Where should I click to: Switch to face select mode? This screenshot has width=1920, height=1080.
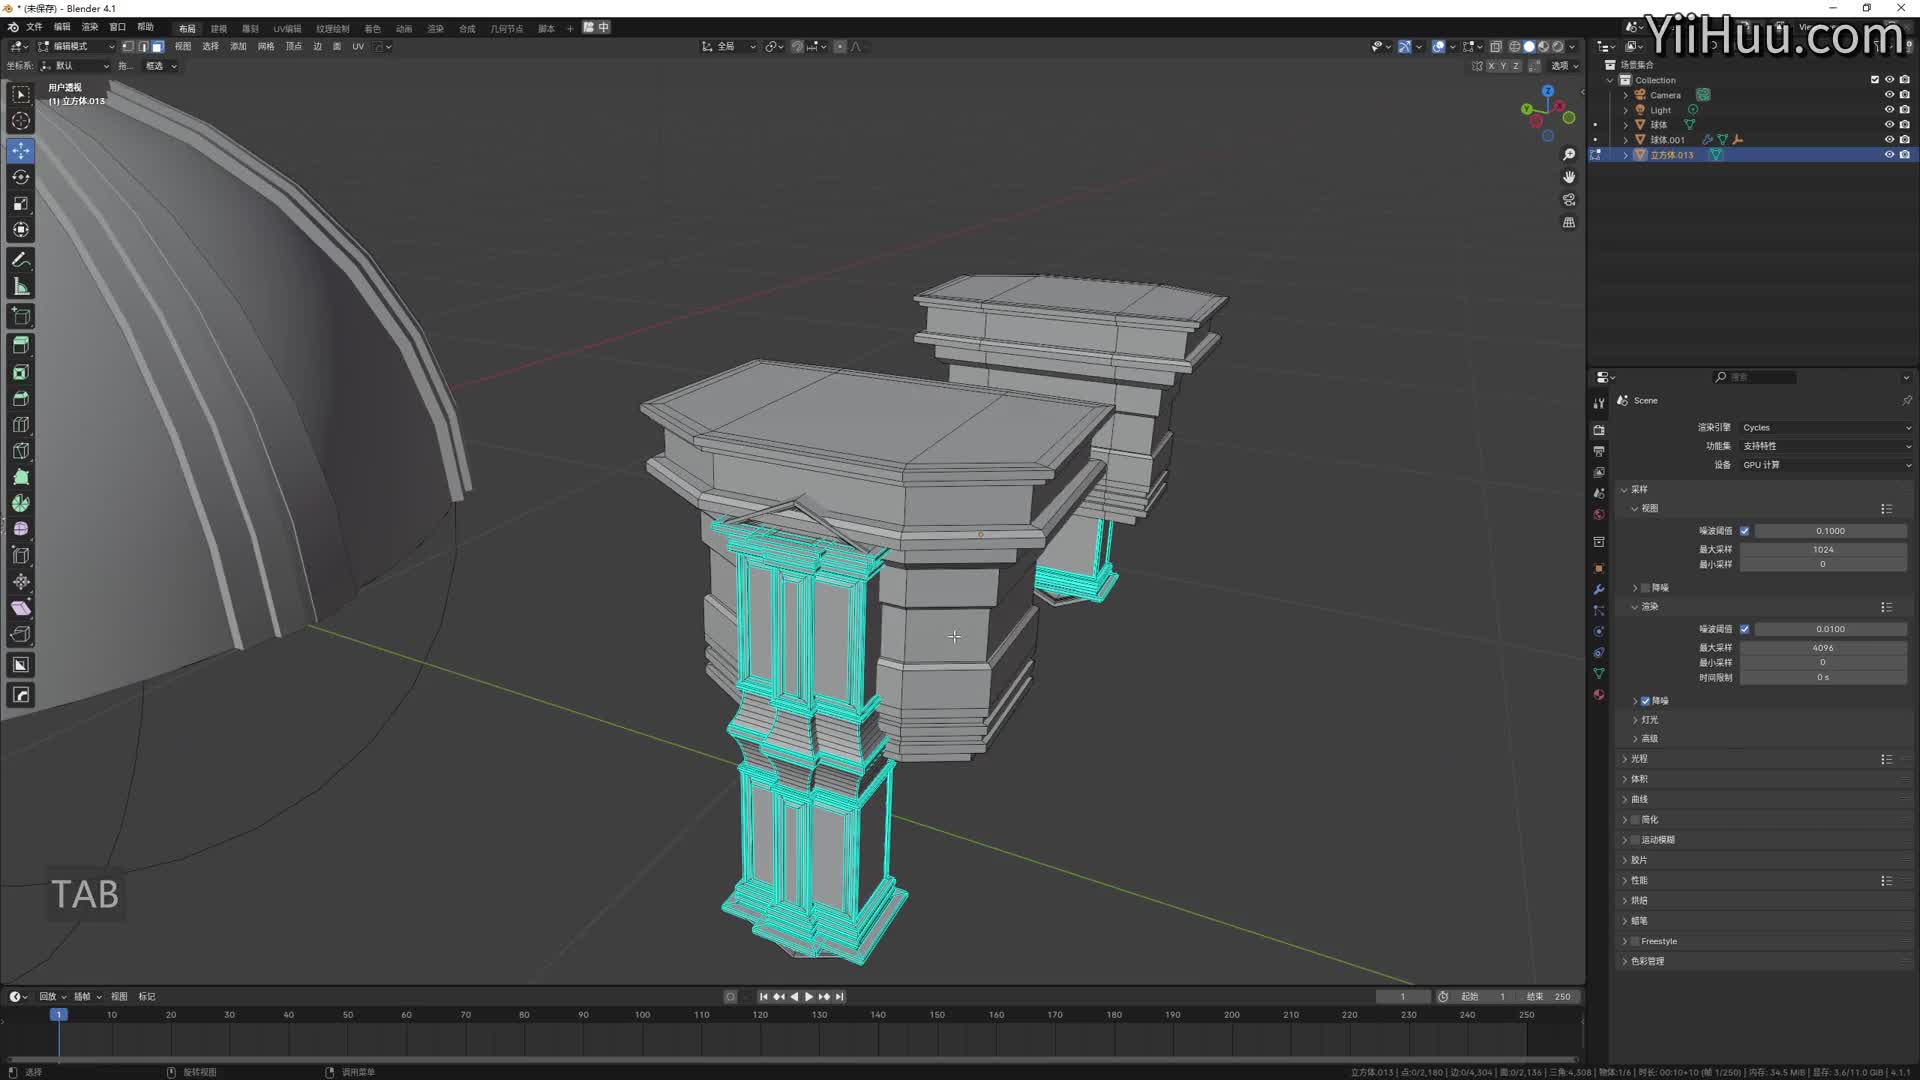[x=158, y=46]
